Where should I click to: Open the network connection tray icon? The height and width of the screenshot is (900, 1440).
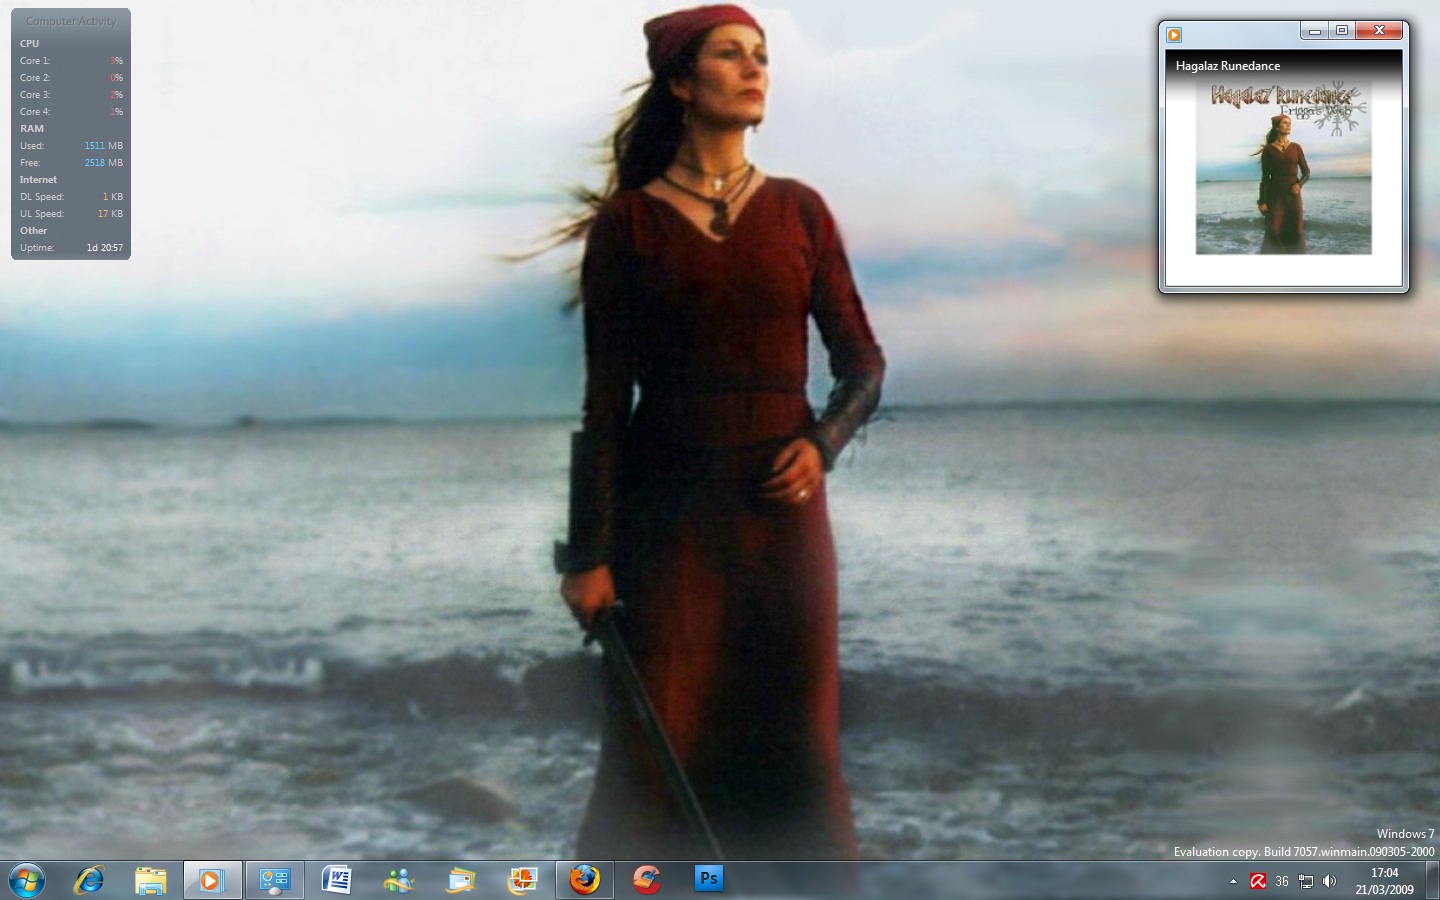click(x=1306, y=881)
